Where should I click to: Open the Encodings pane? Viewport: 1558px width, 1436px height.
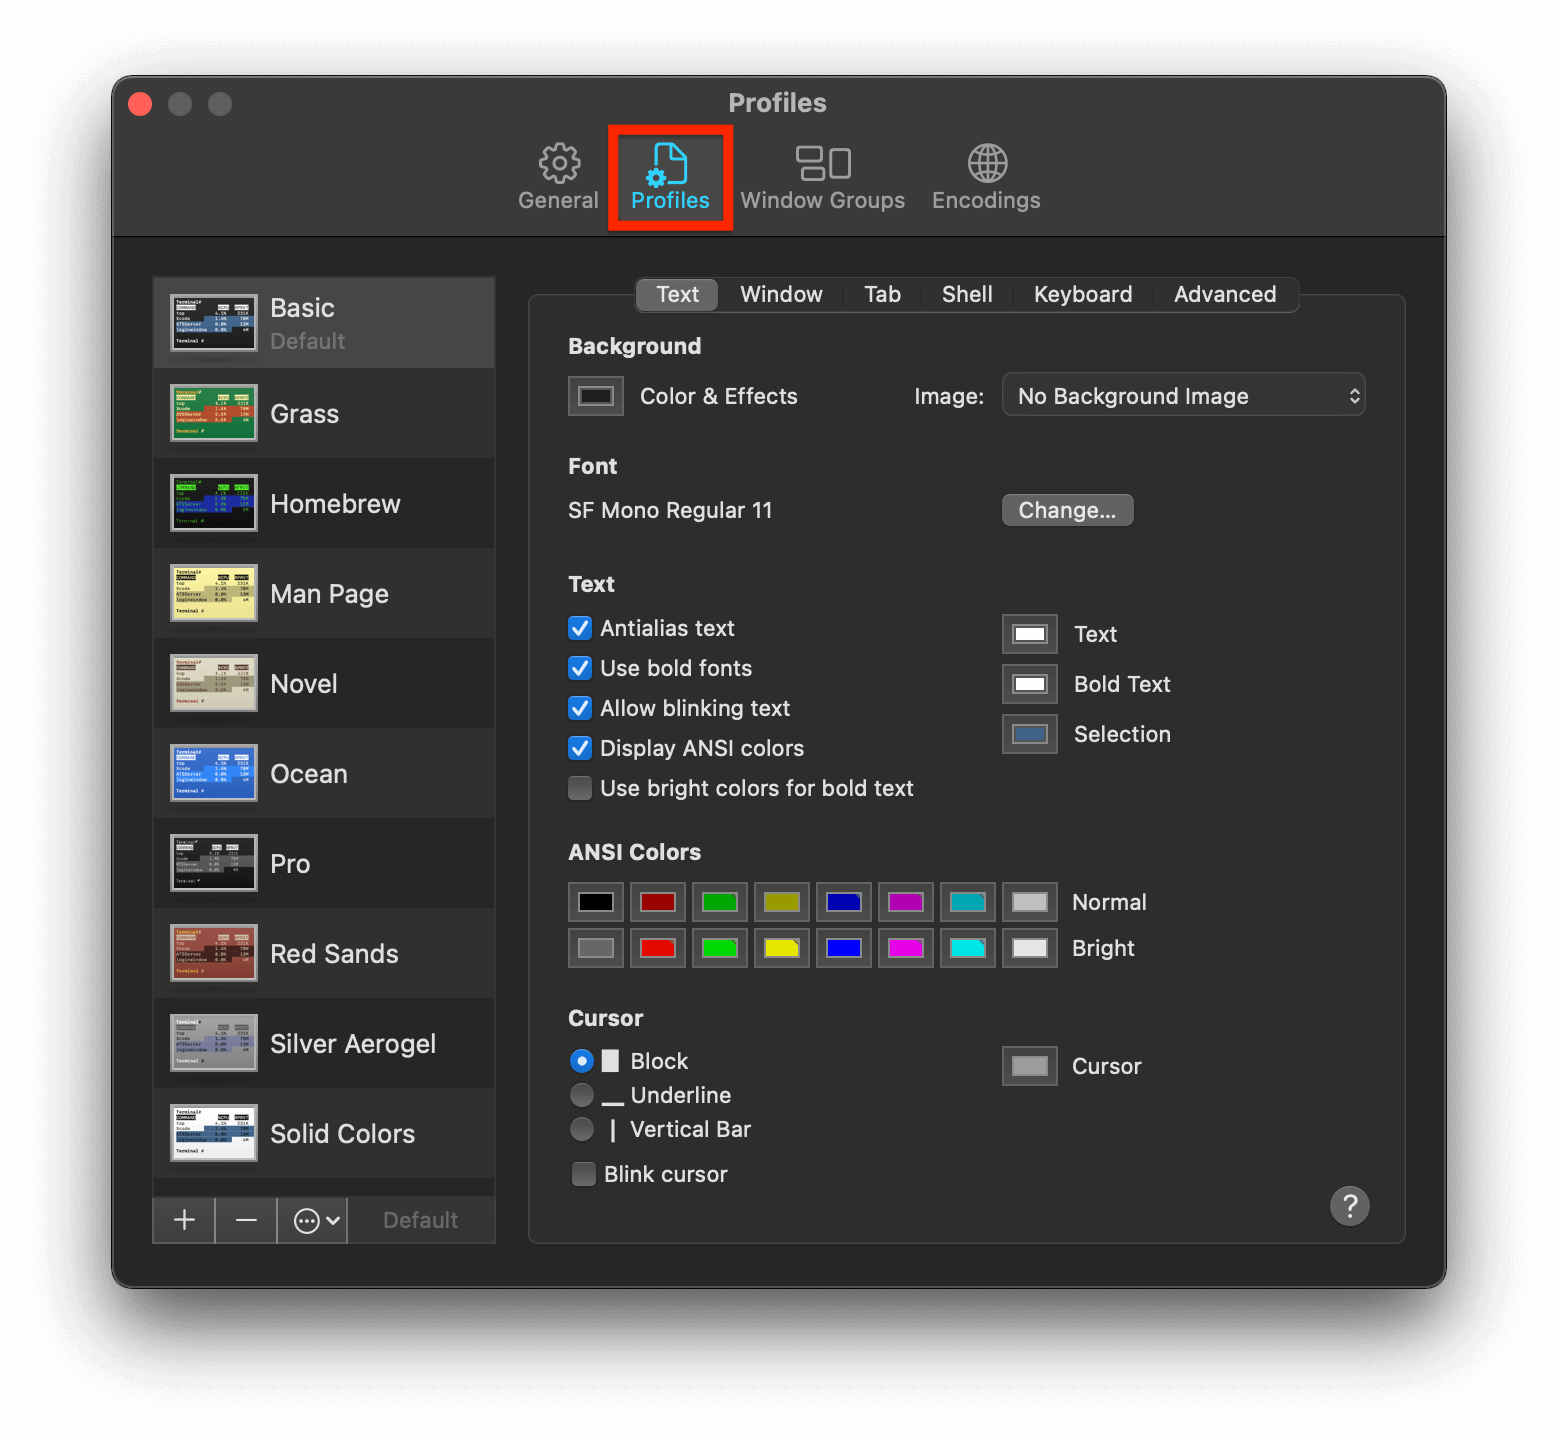pos(985,178)
